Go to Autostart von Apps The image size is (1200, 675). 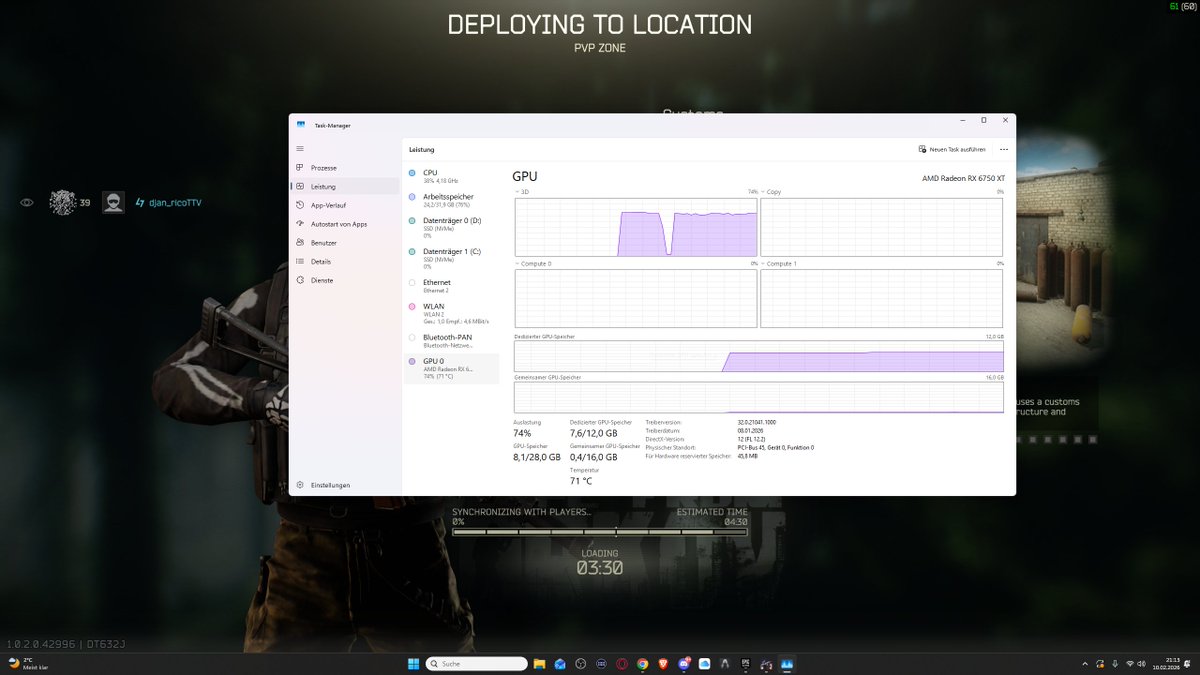(344, 224)
